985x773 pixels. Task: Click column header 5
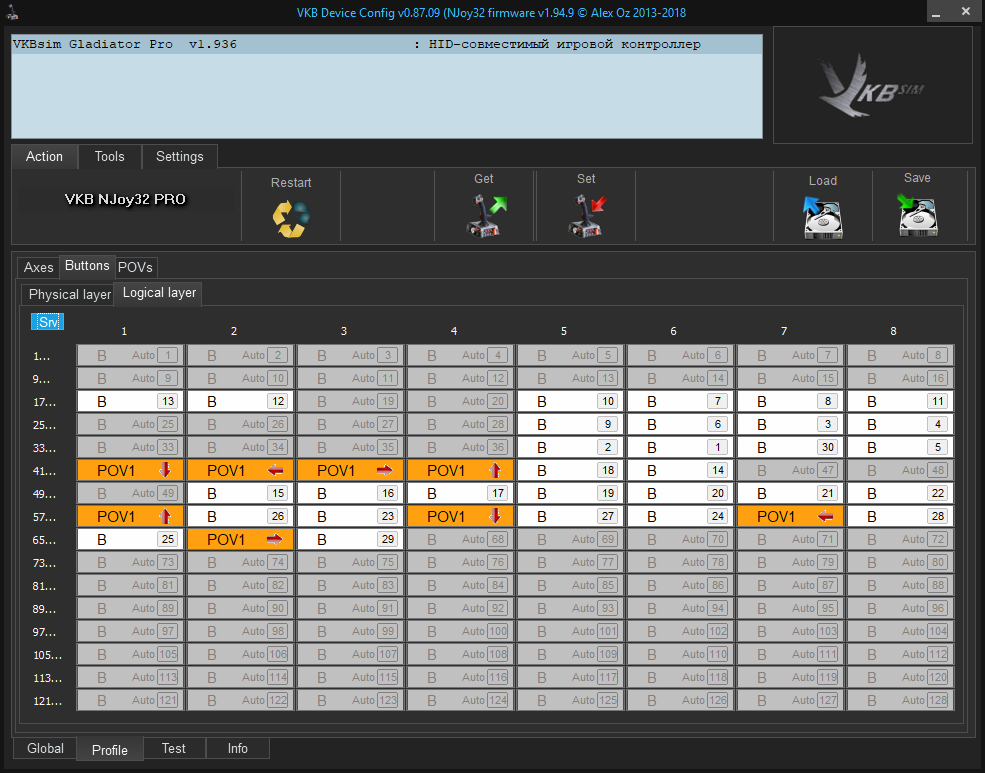[x=563, y=331]
